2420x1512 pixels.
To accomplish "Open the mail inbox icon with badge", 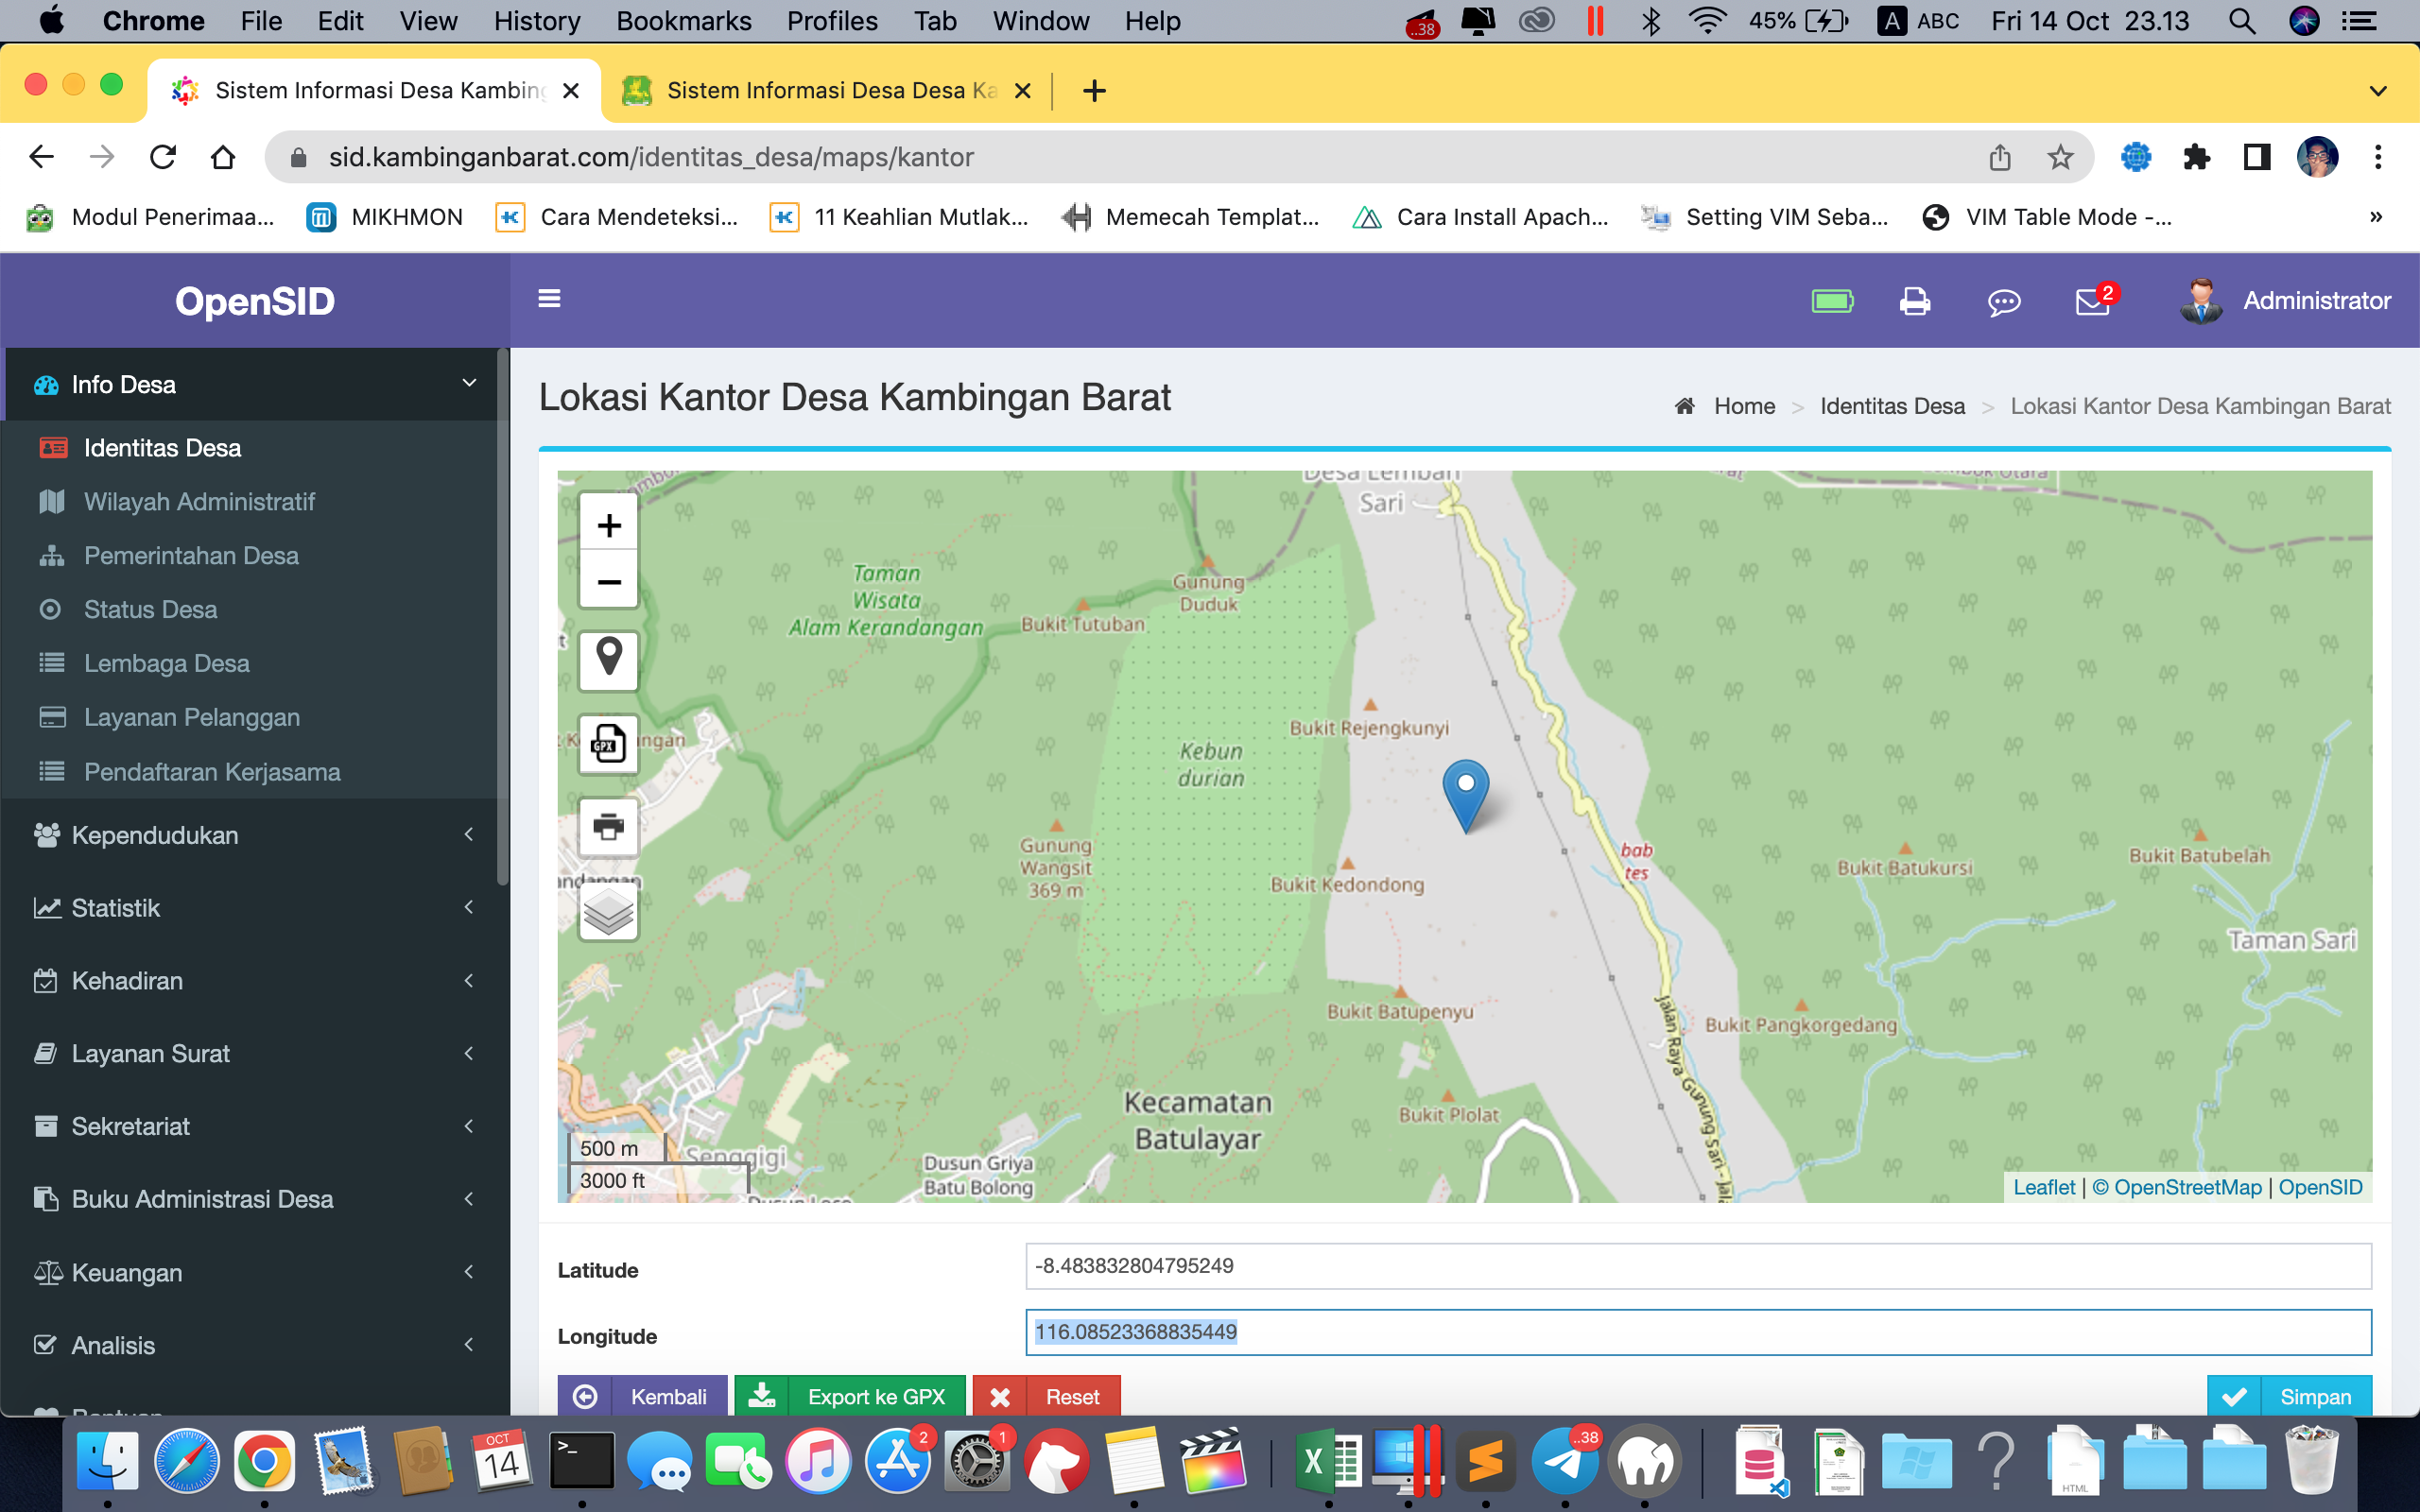I will point(2093,301).
